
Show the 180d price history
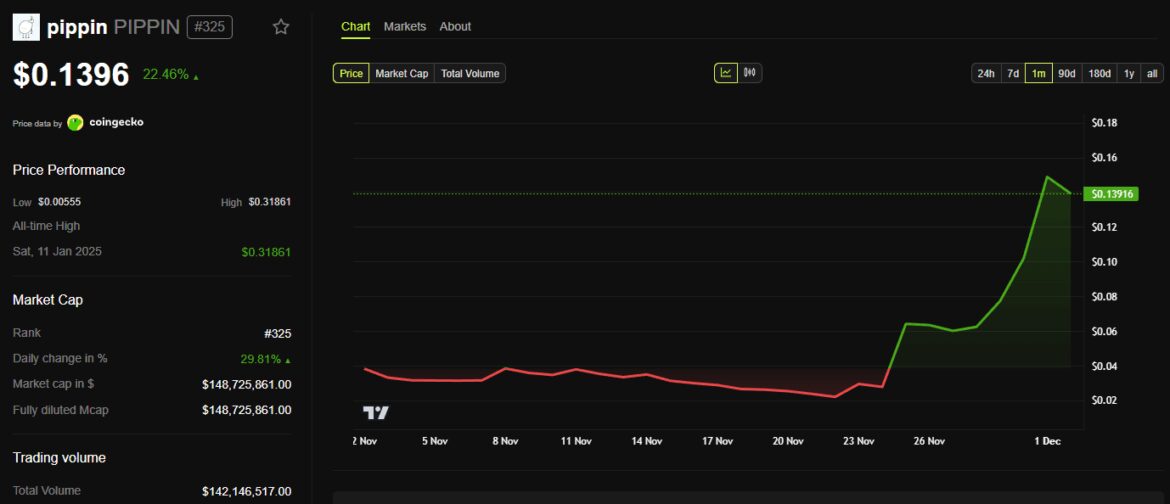[1099, 73]
